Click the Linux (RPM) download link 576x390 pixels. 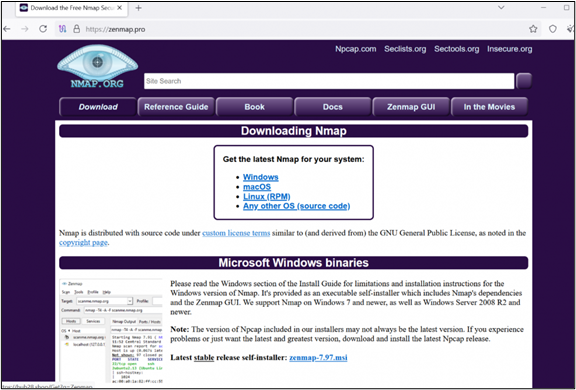[x=266, y=196]
